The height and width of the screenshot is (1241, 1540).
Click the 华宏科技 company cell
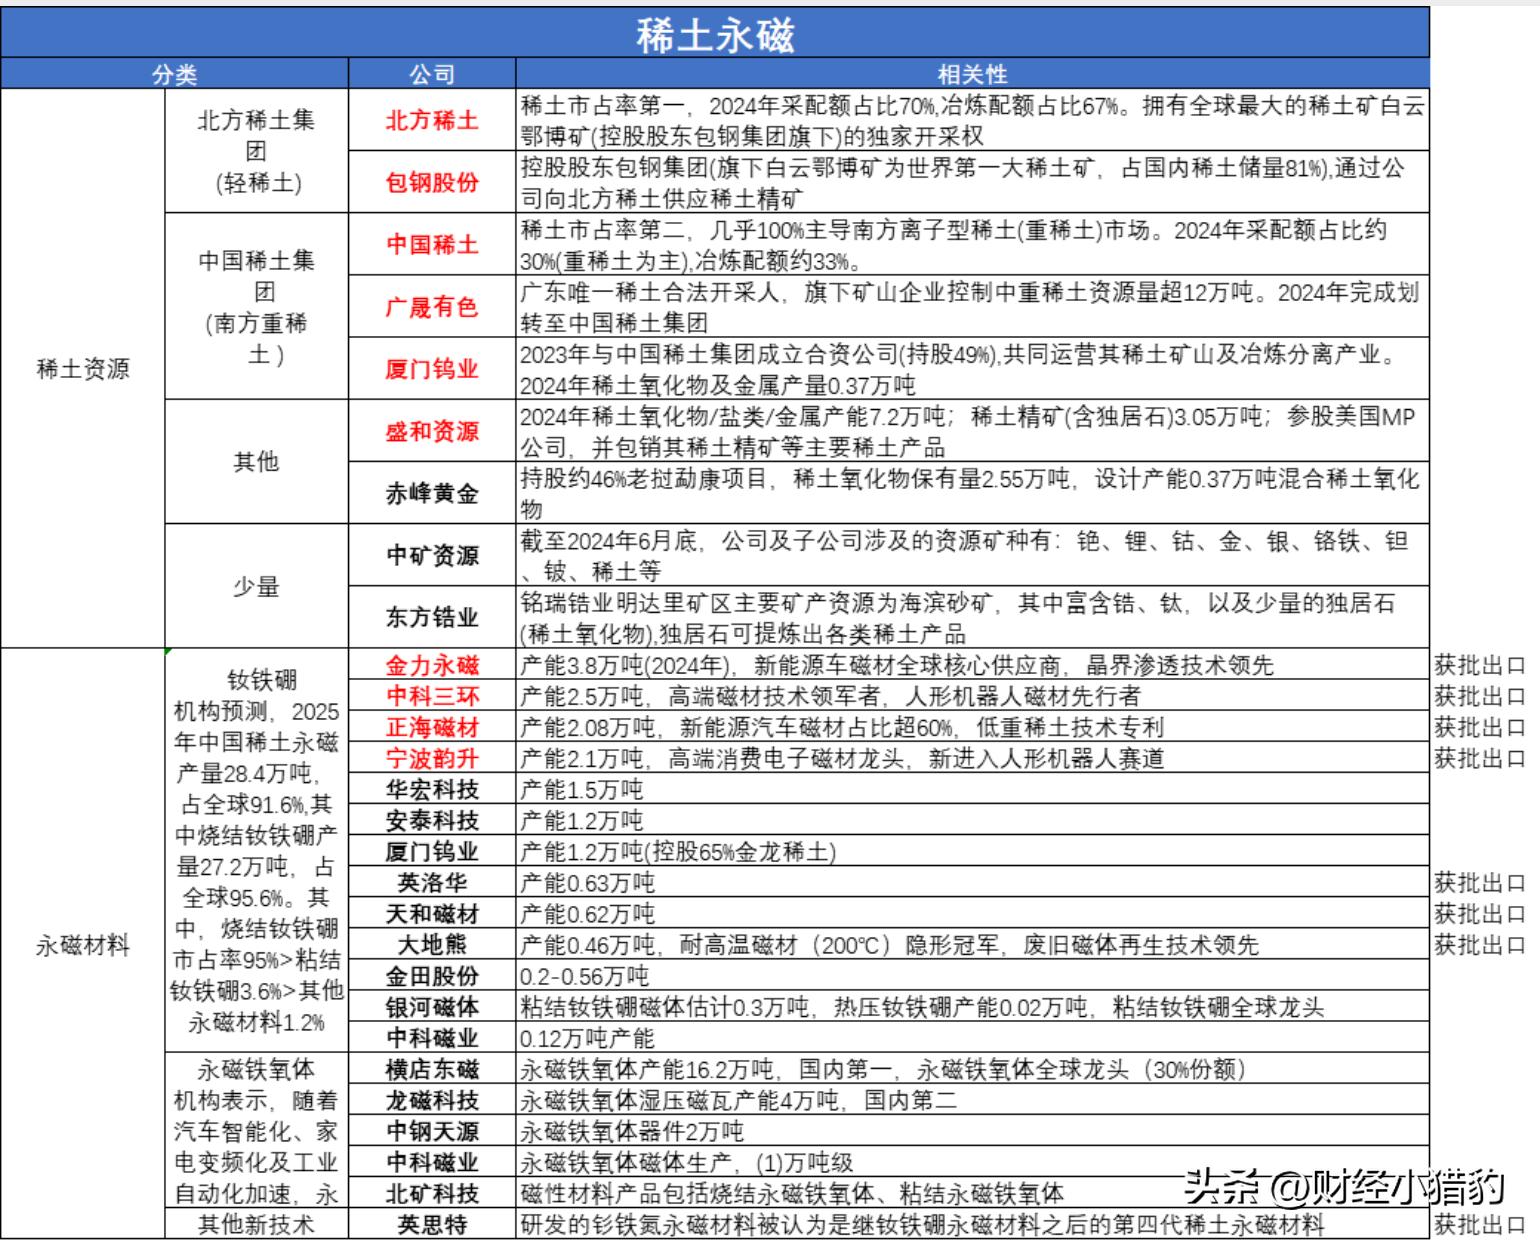(x=432, y=788)
